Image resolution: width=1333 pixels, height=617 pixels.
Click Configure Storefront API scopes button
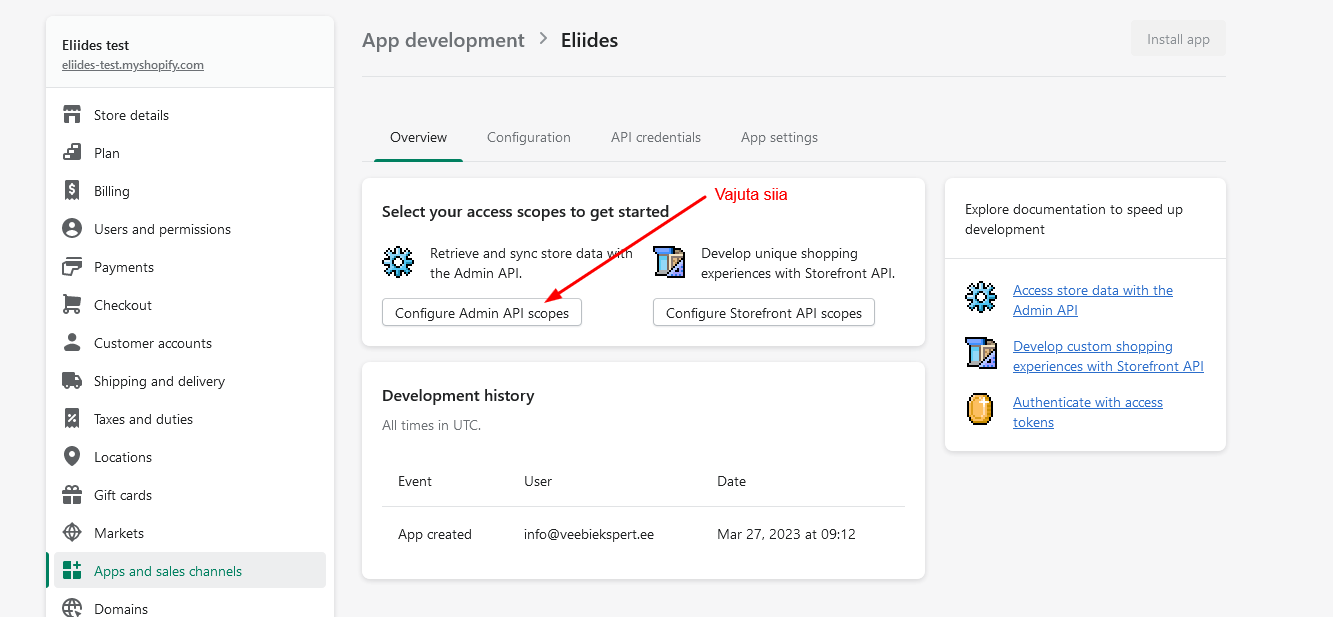pos(763,313)
